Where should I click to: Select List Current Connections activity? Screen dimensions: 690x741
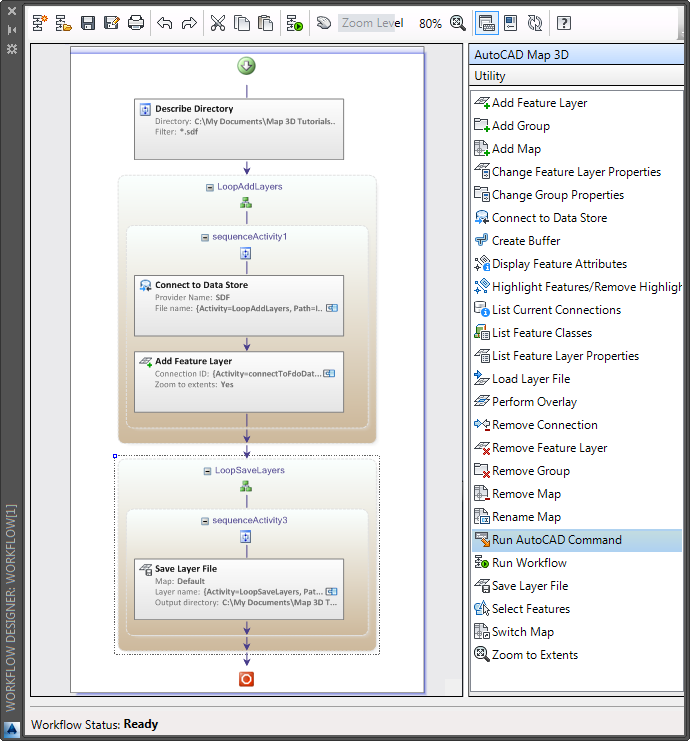577,310
